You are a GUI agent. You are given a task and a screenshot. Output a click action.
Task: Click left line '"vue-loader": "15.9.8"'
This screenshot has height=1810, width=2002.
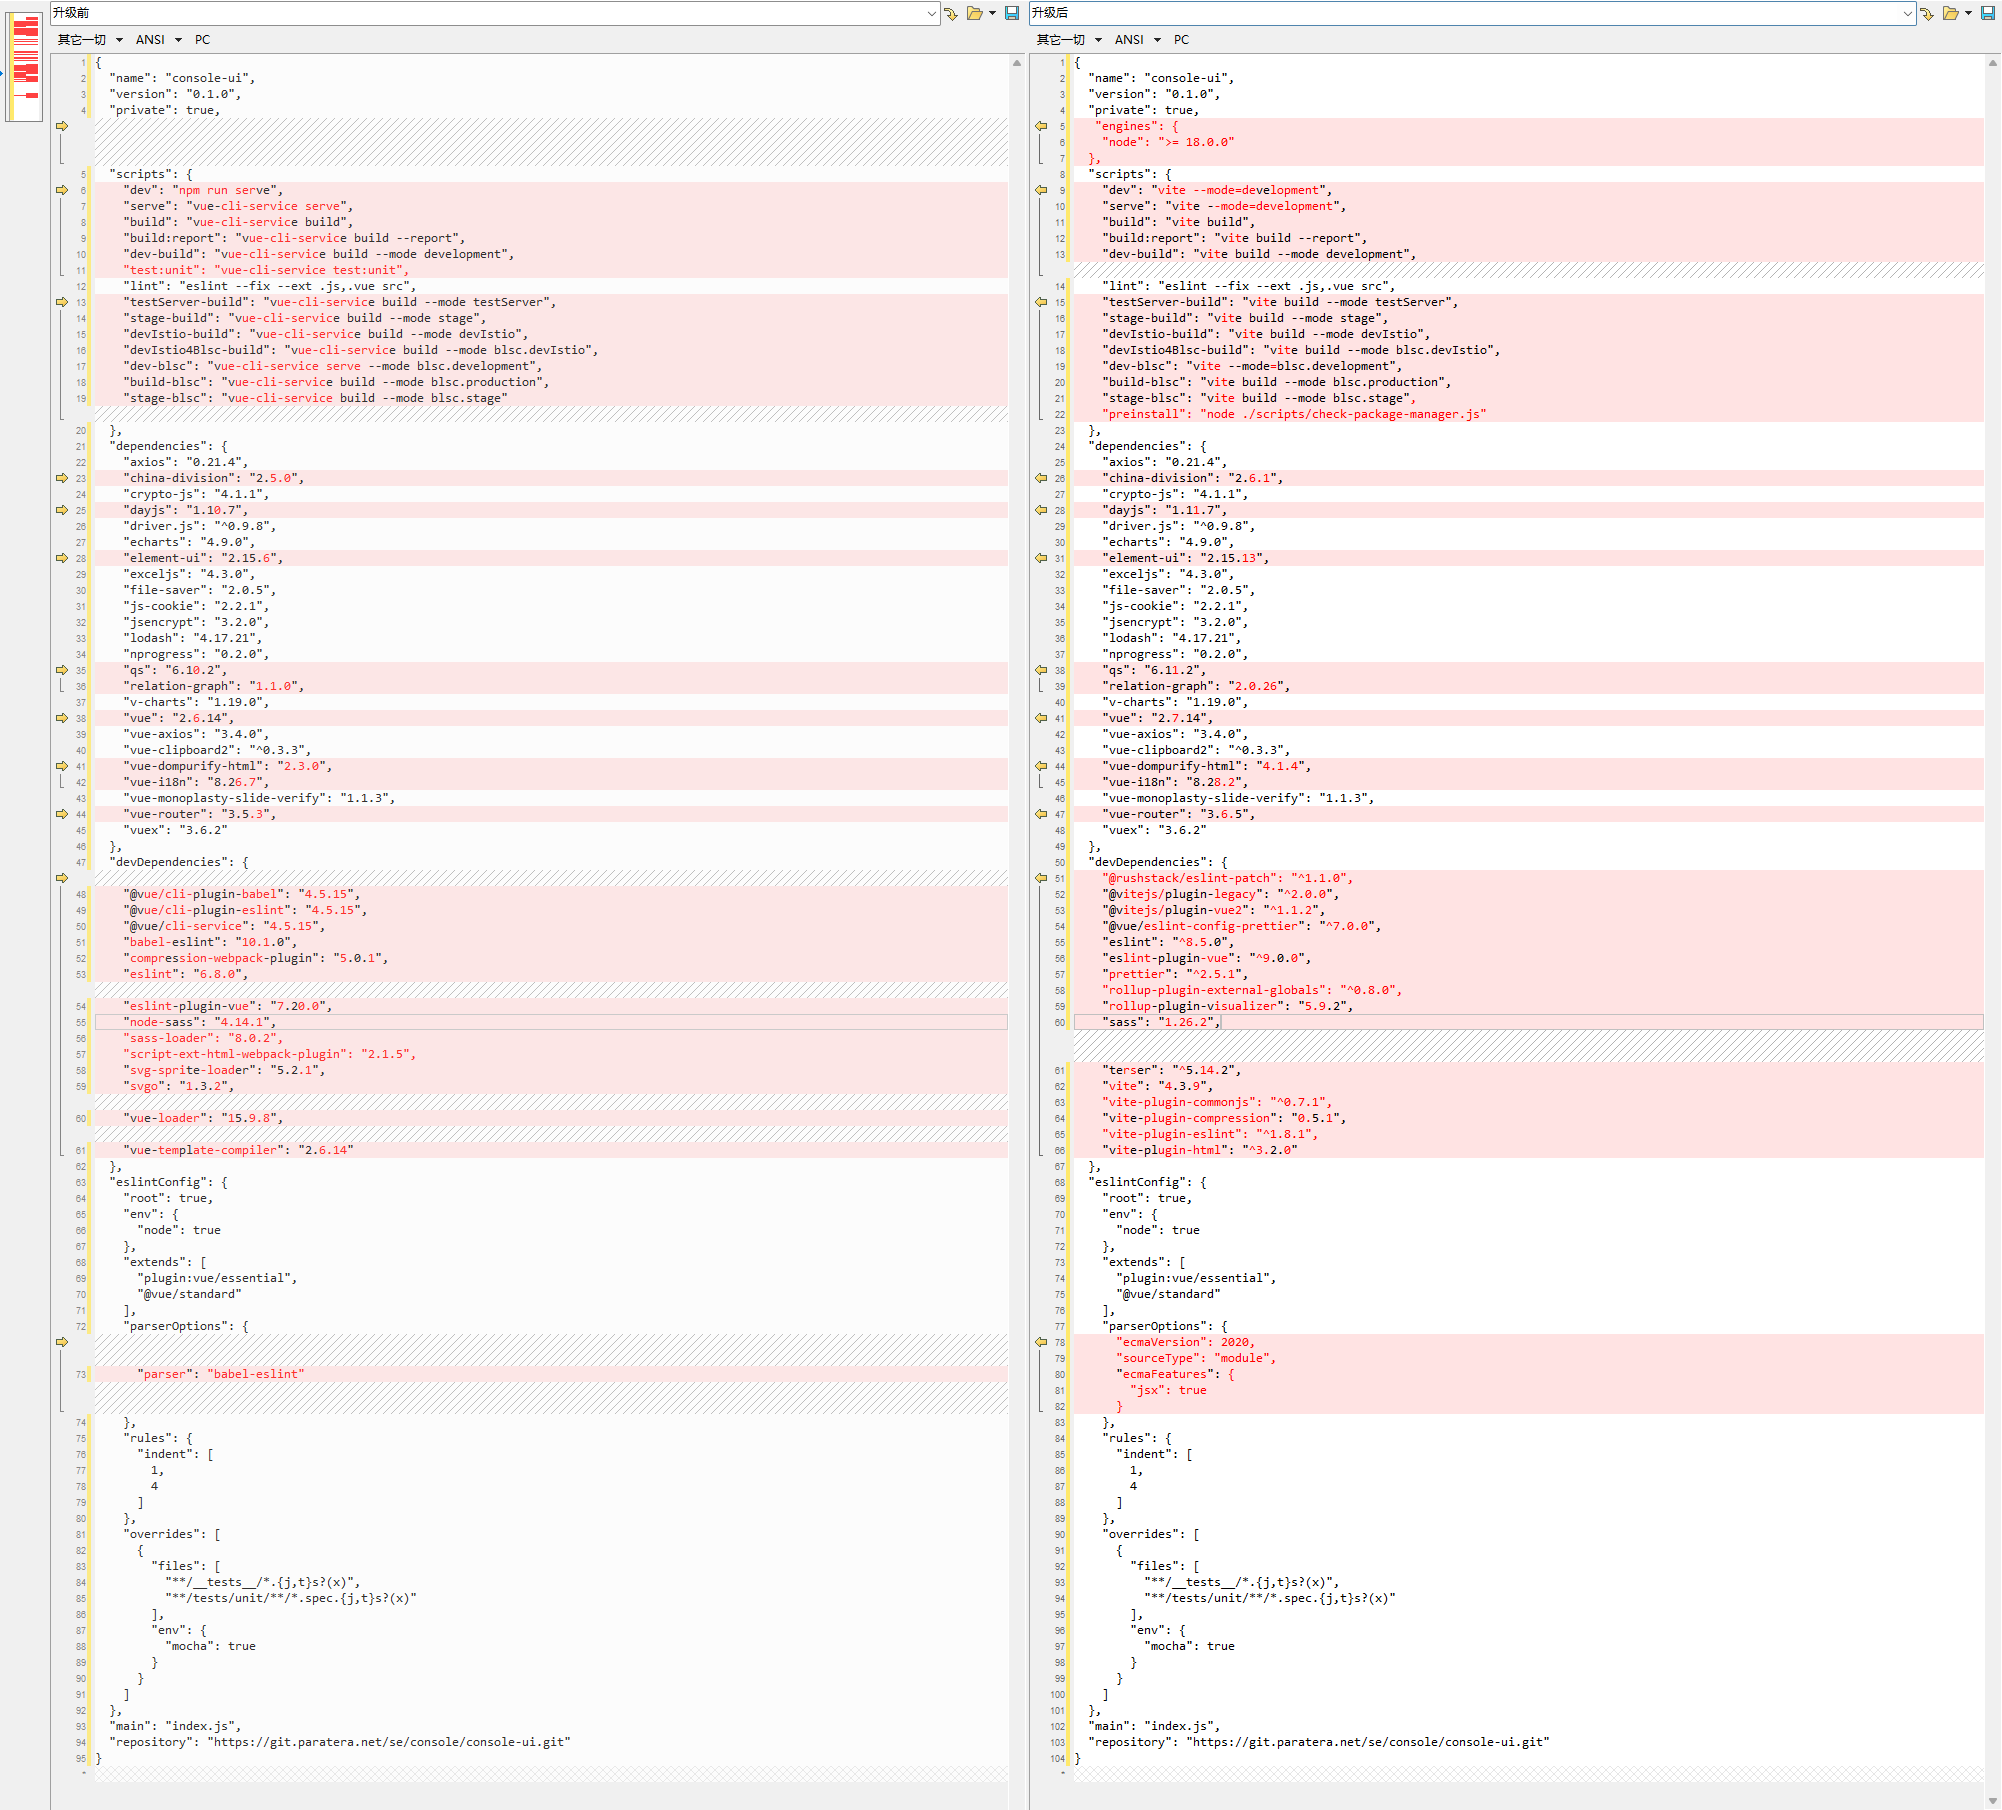click(x=203, y=1118)
